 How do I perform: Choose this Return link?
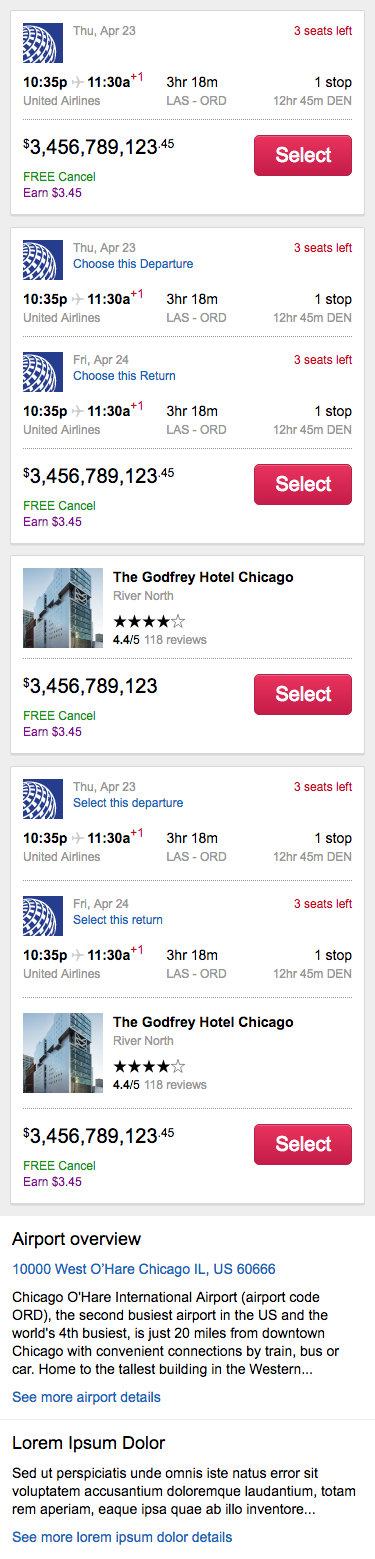[124, 376]
